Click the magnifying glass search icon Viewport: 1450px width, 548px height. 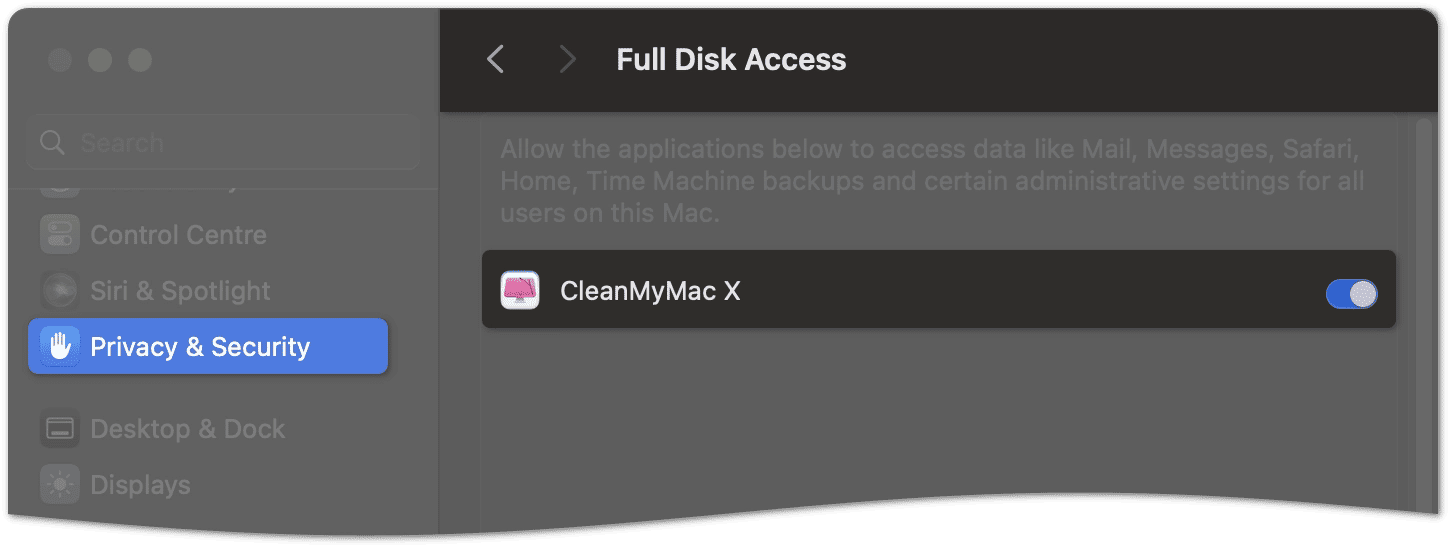pyautogui.click(x=52, y=143)
